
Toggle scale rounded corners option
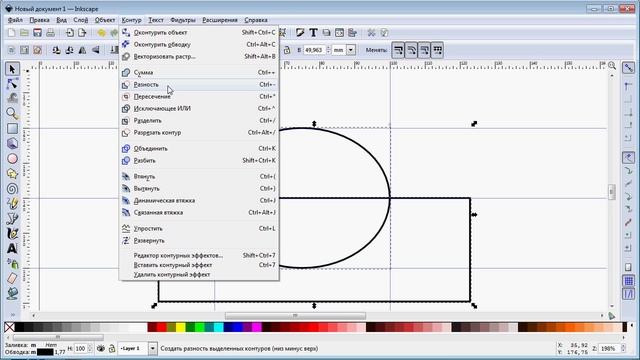(x=411, y=50)
